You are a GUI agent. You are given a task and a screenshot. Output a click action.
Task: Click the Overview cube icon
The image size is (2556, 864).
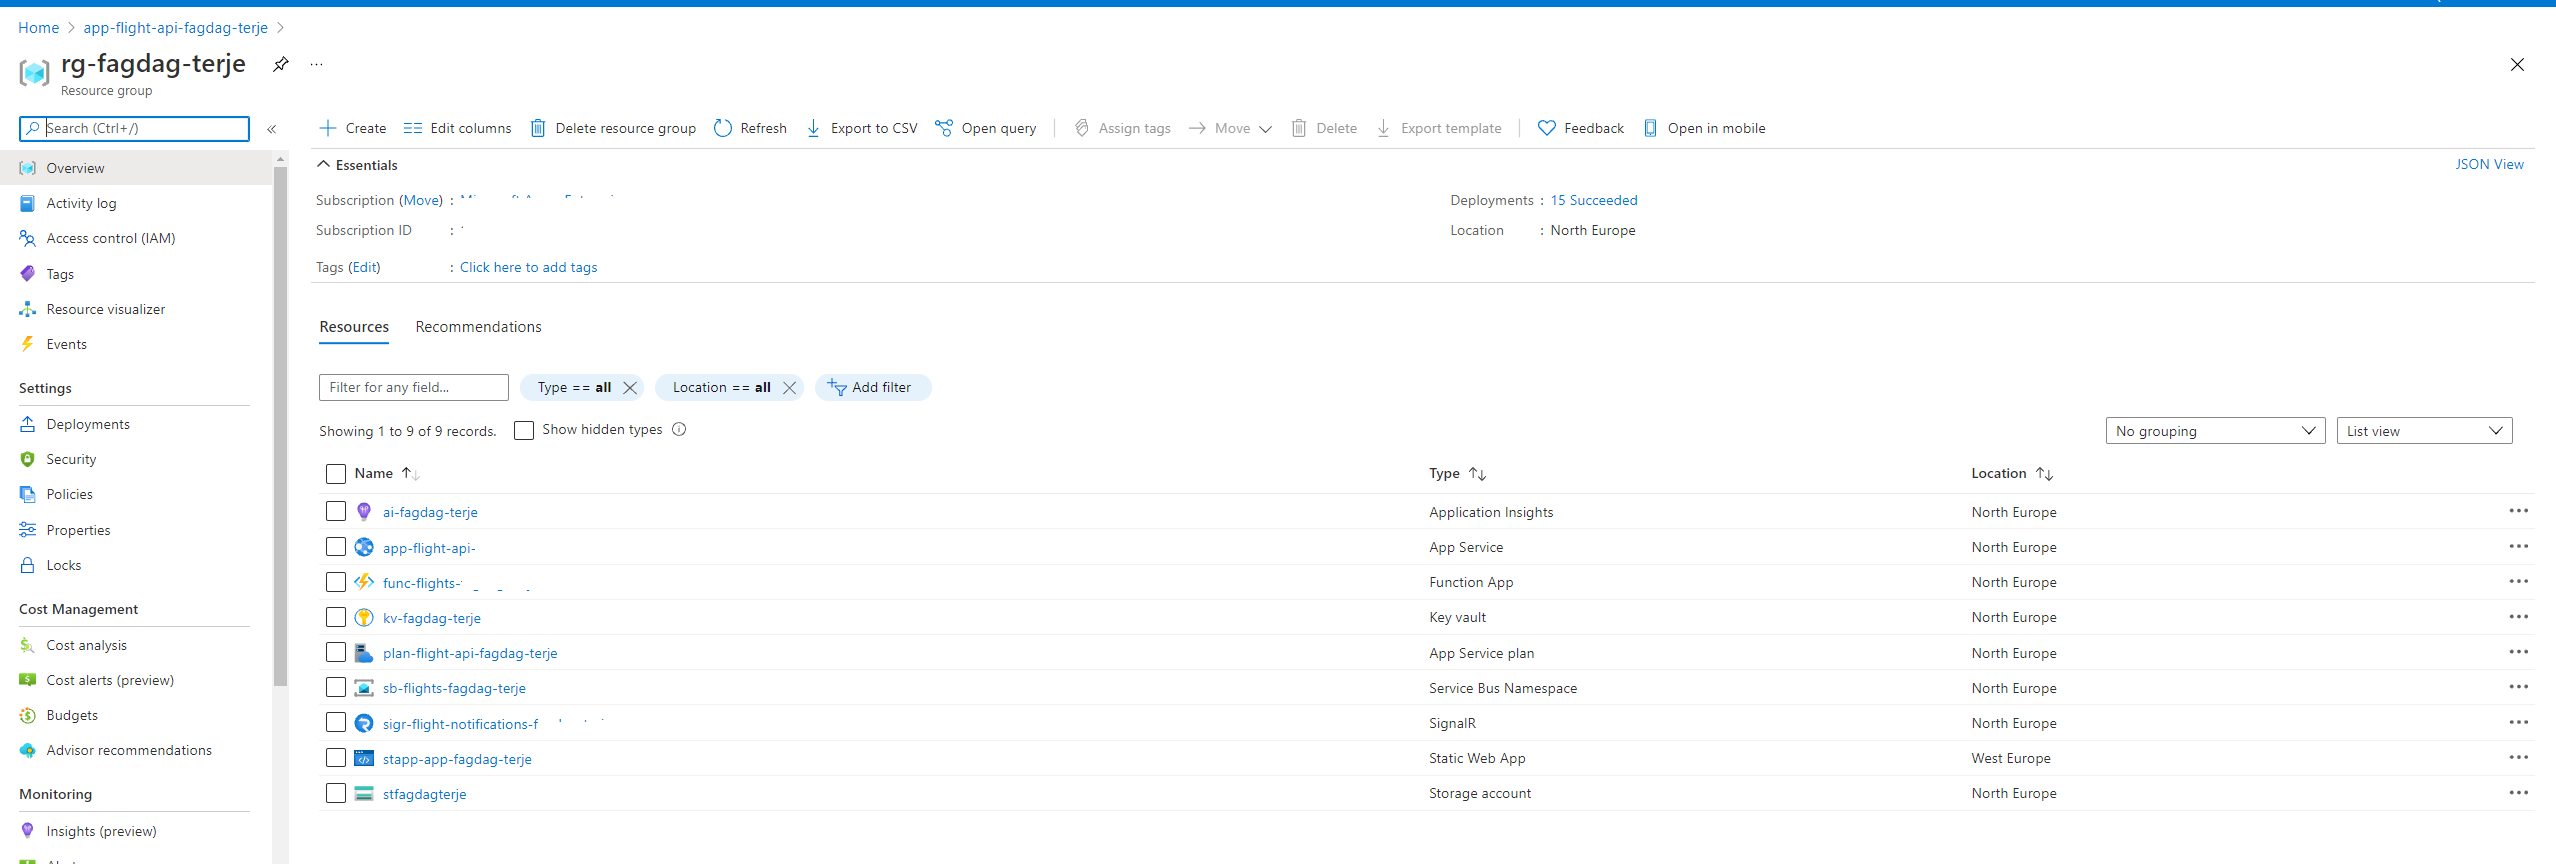tap(28, 168)
